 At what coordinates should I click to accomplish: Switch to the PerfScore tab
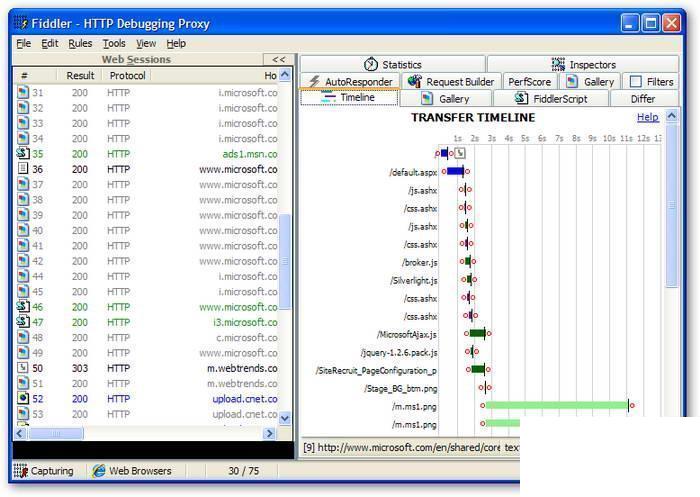coord(529,81)
